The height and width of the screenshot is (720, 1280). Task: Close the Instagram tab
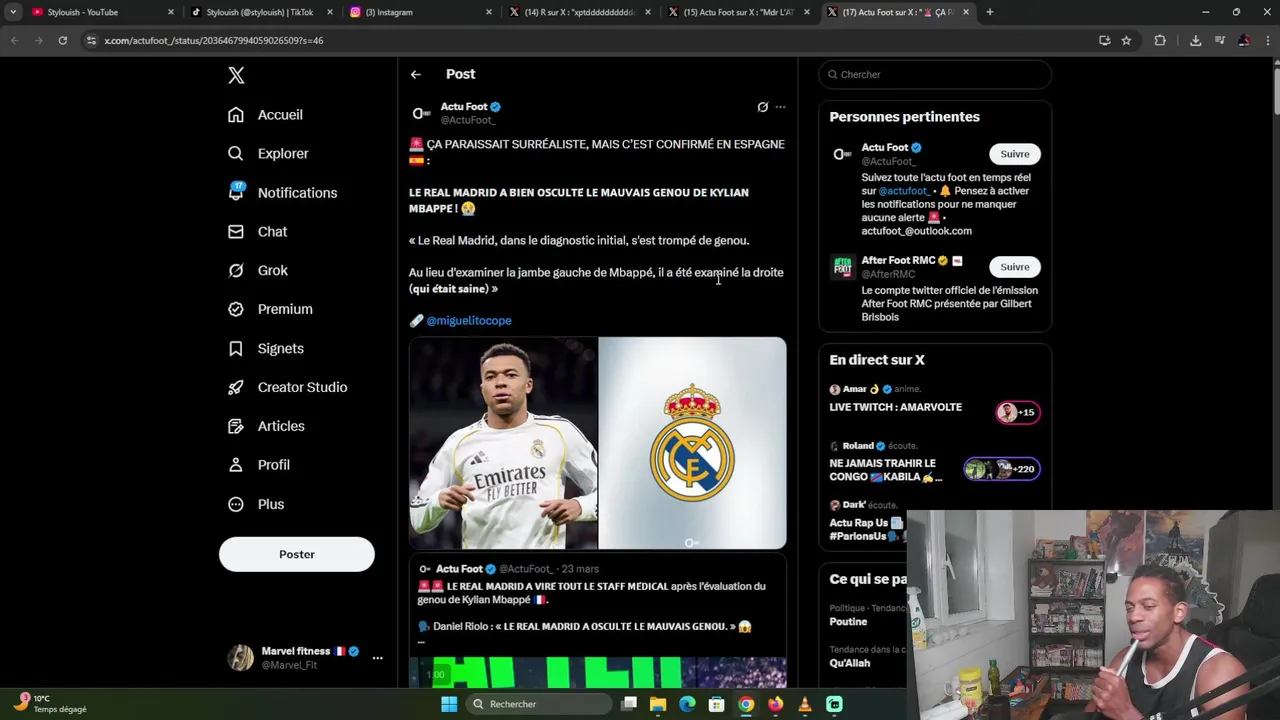[x=489, y=12]
